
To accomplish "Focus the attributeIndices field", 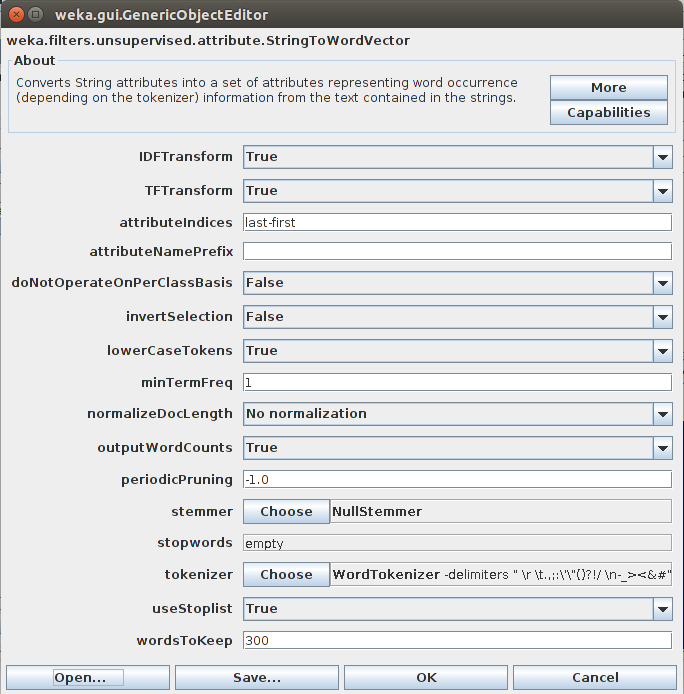I will pos(457,222).
